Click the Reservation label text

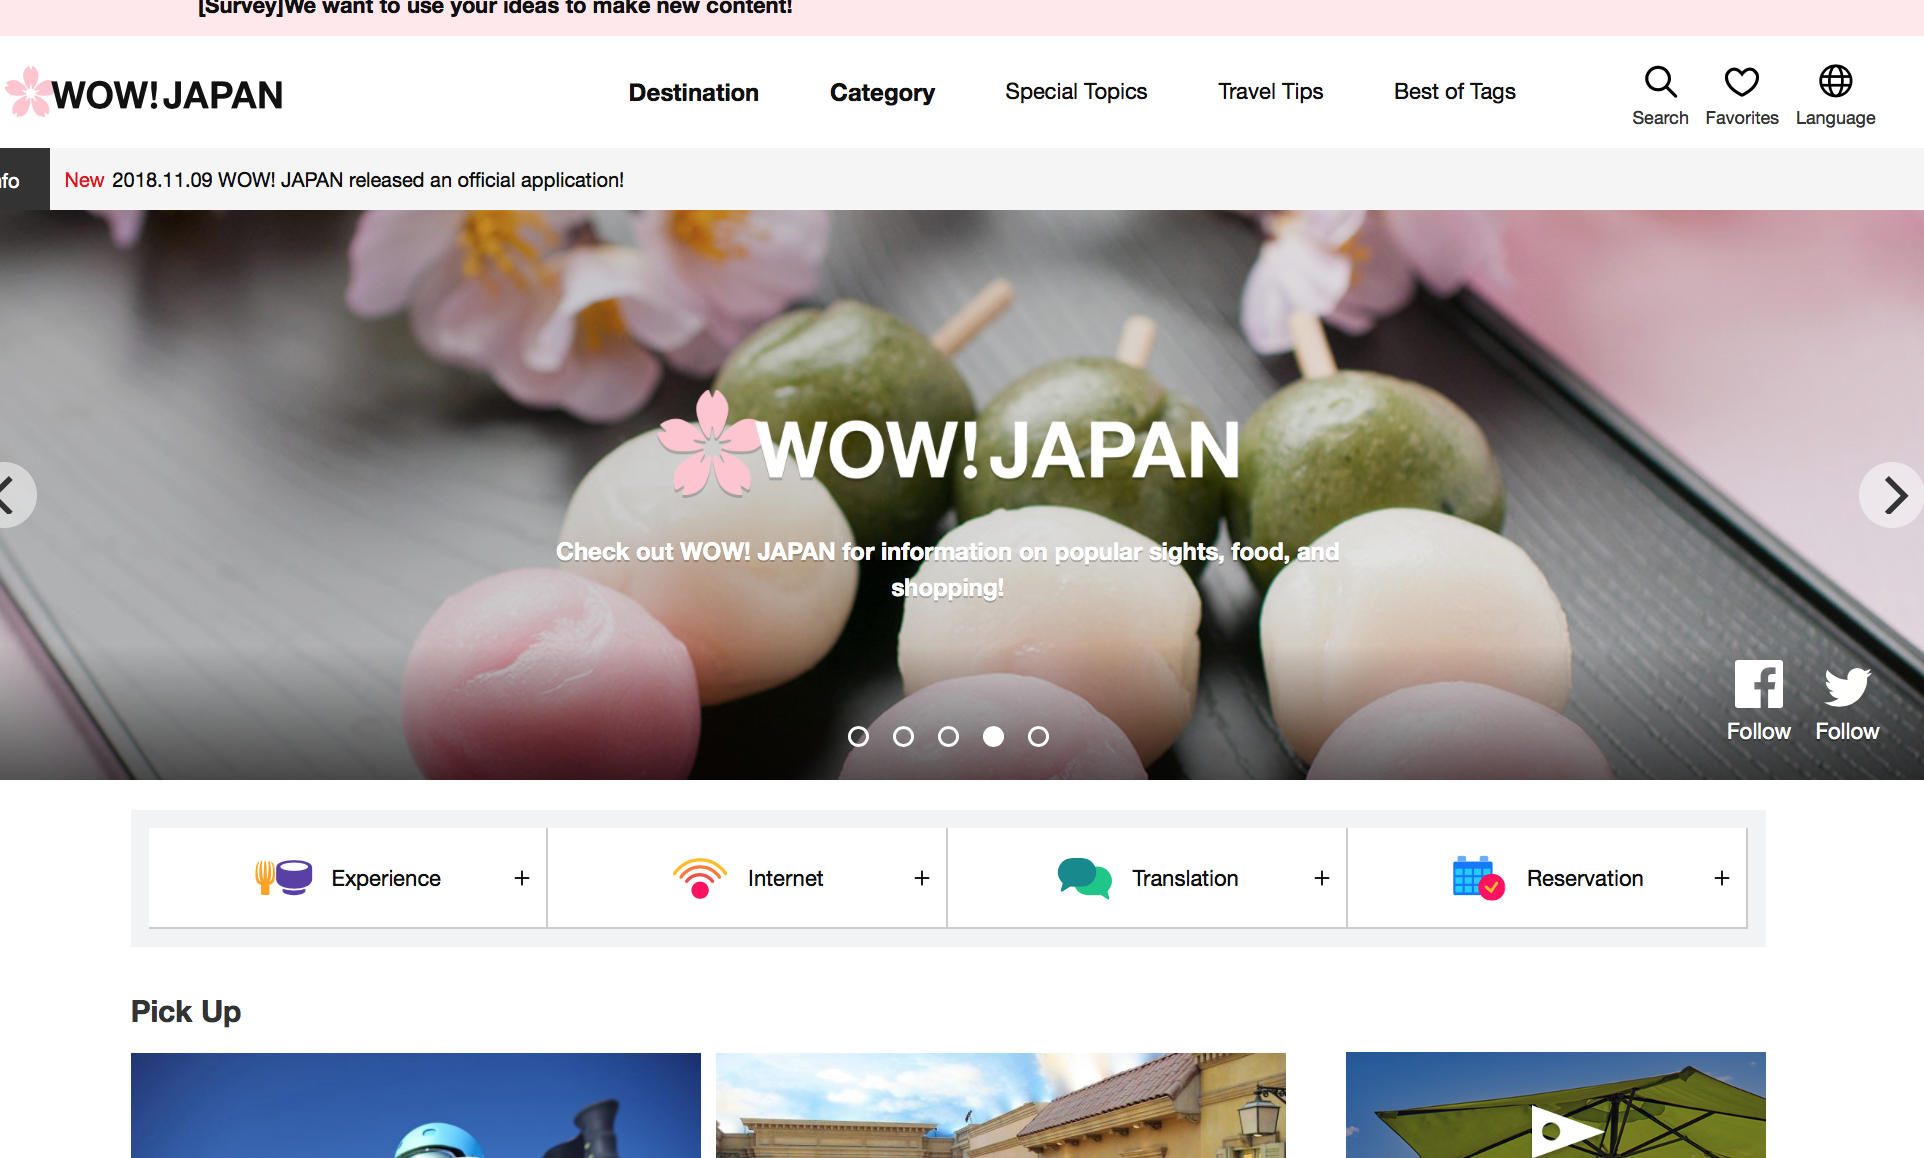point(1585,878)
